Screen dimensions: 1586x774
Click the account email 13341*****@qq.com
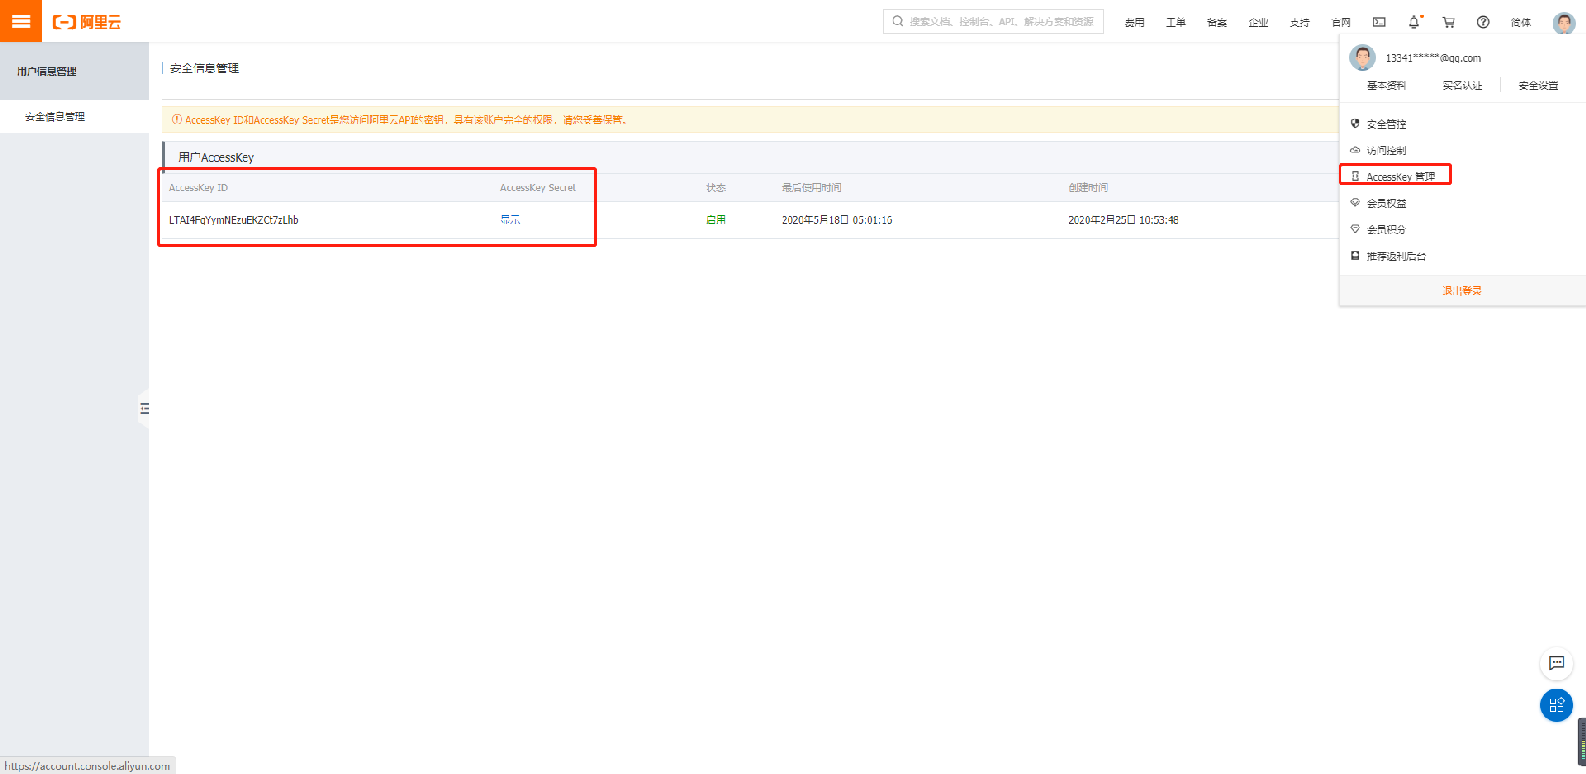tap(1433, 58)
